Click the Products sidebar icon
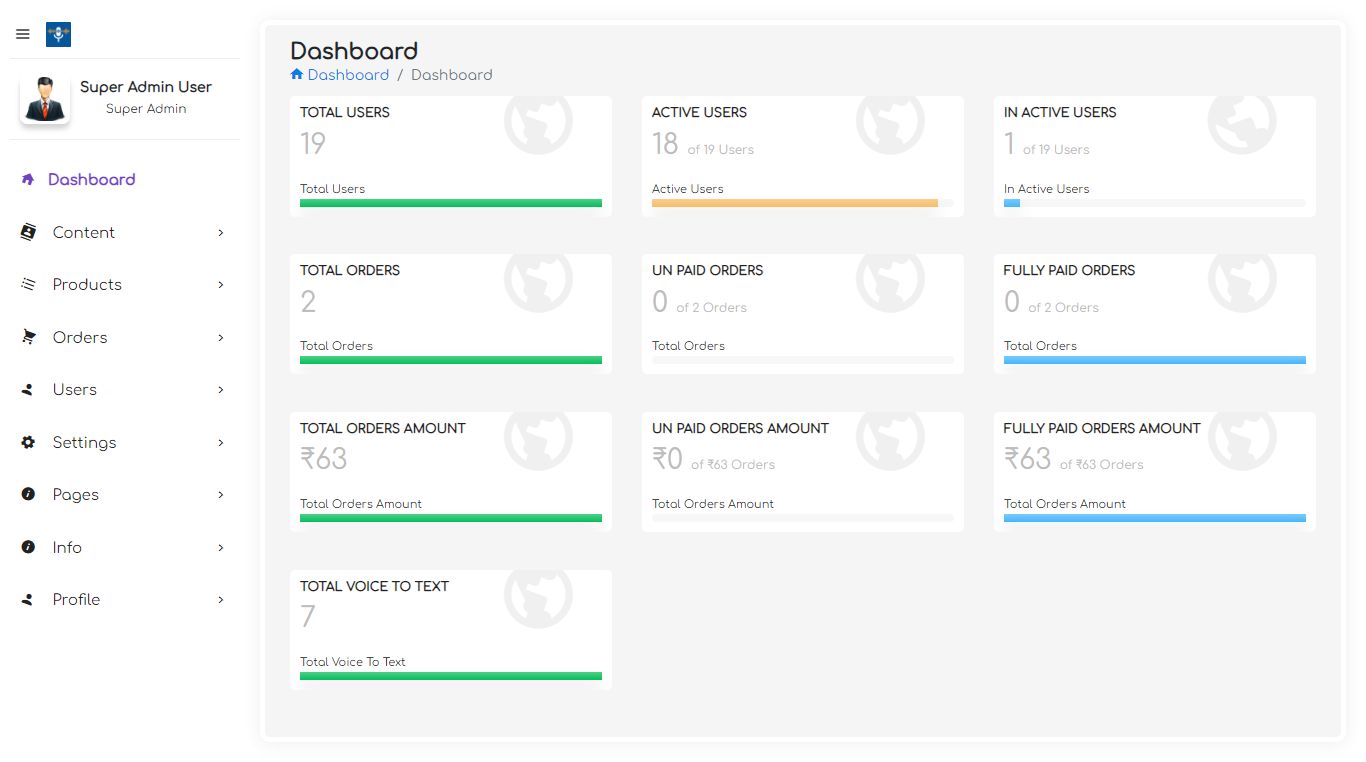The height and width of the screenshot is (762, 1366). (x=28, y=285)
